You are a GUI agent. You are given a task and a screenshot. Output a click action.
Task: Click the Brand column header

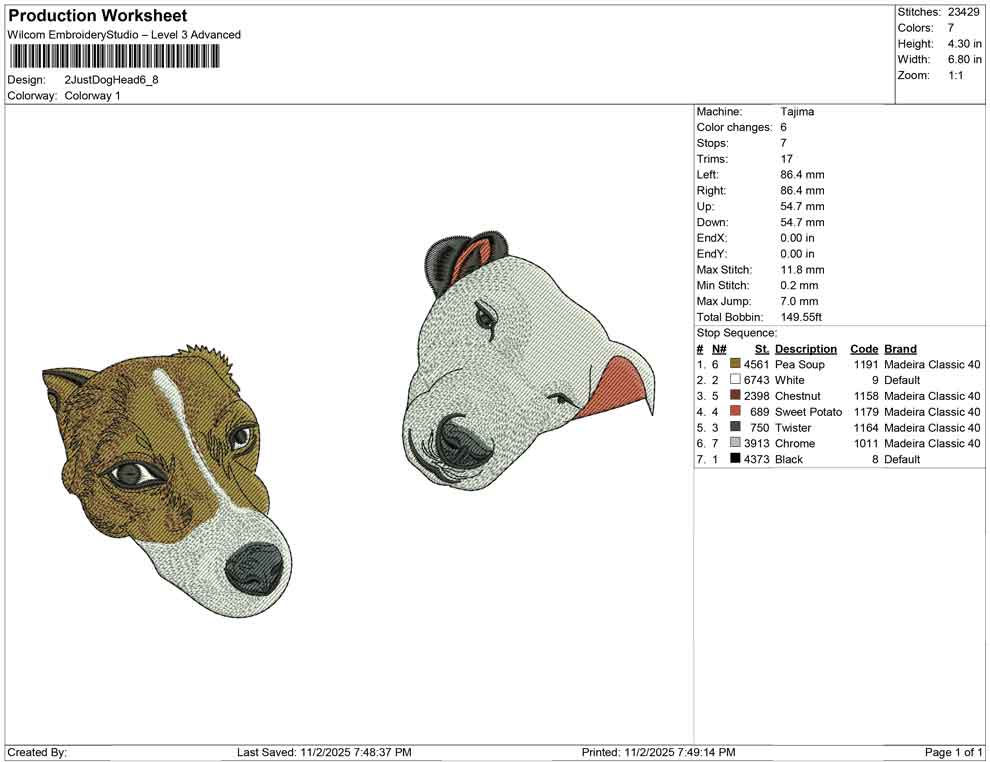(900, 348)
